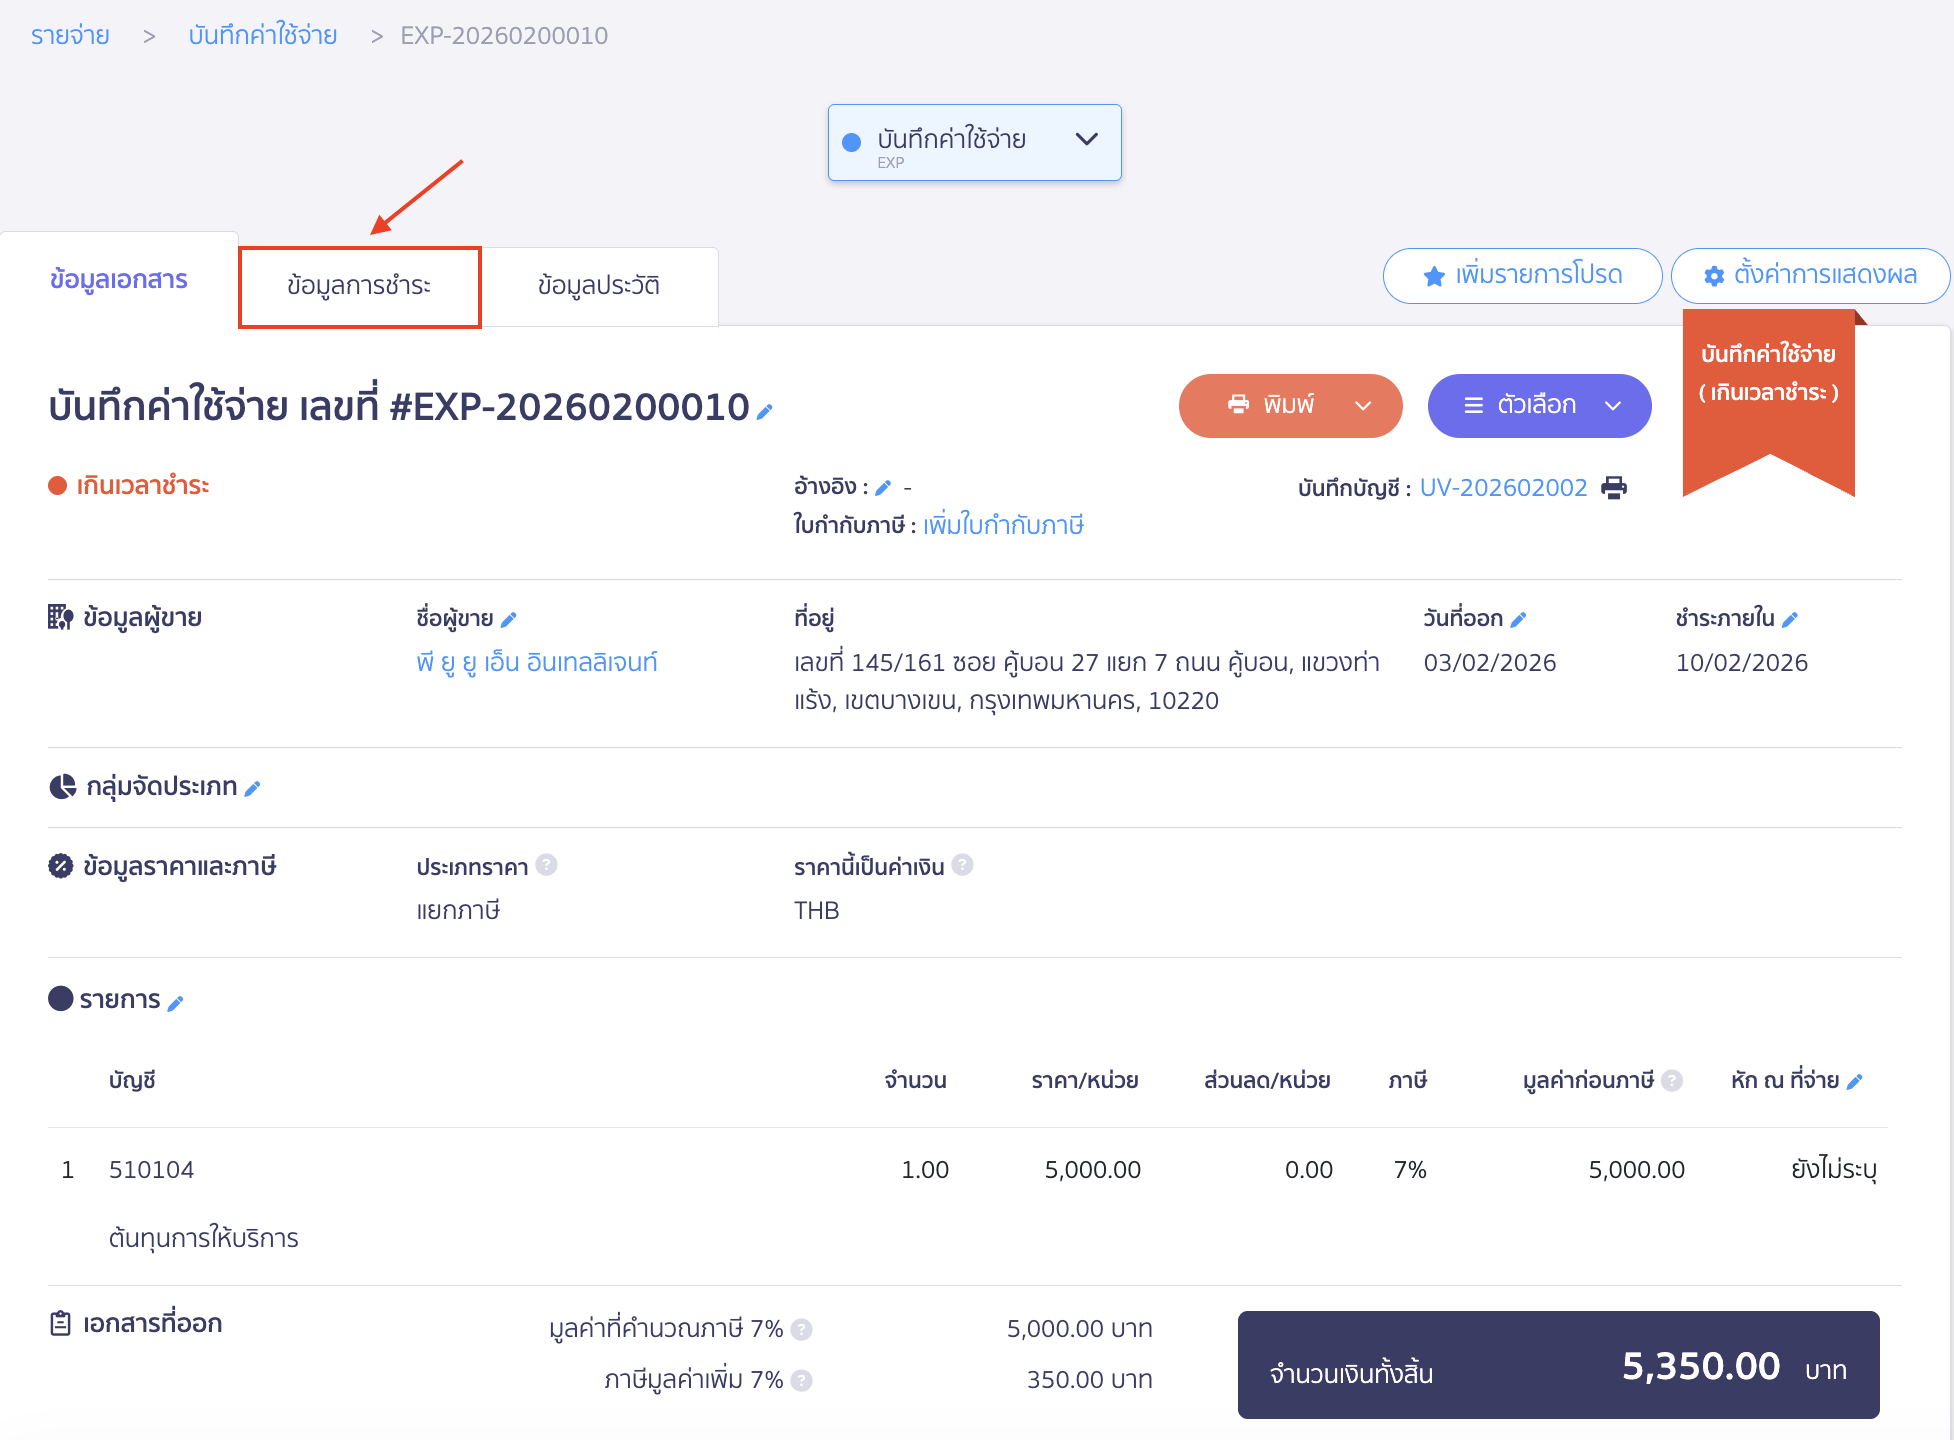Click pencil icon next to document number title
This screenshot has width=1954, height=1440.
pos(765,411)
